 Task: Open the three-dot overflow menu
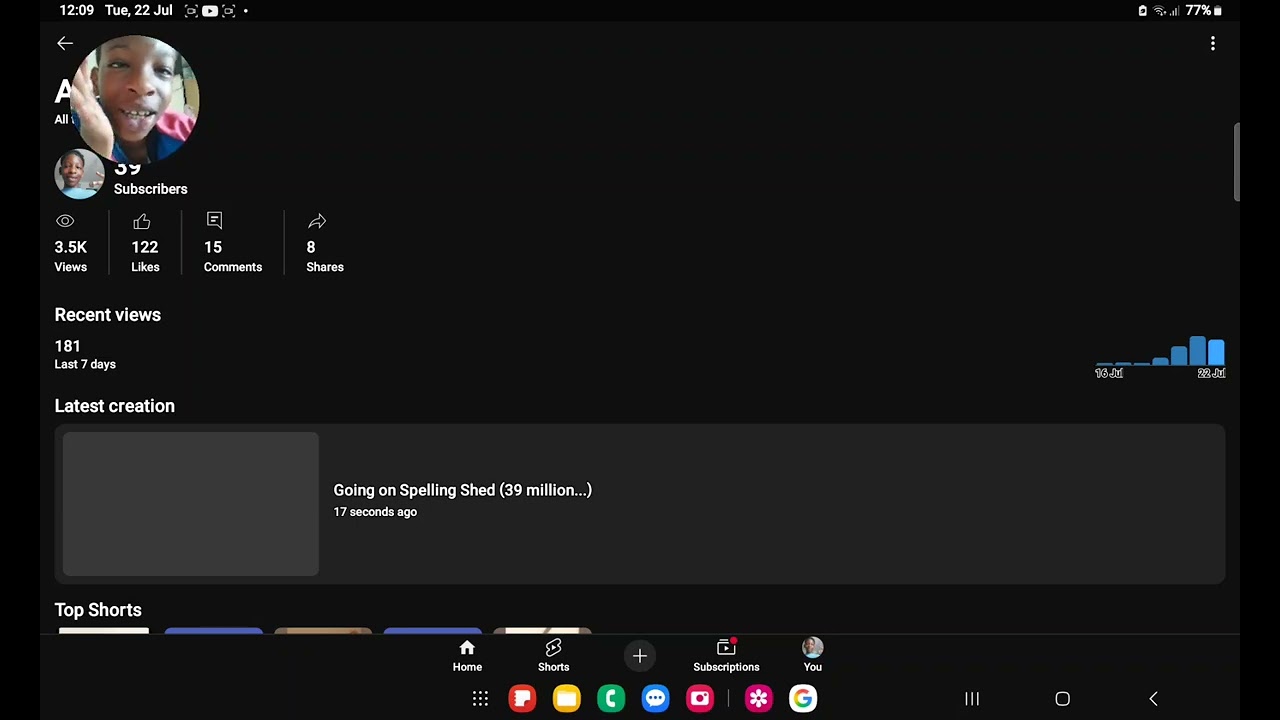[1213, 44]
